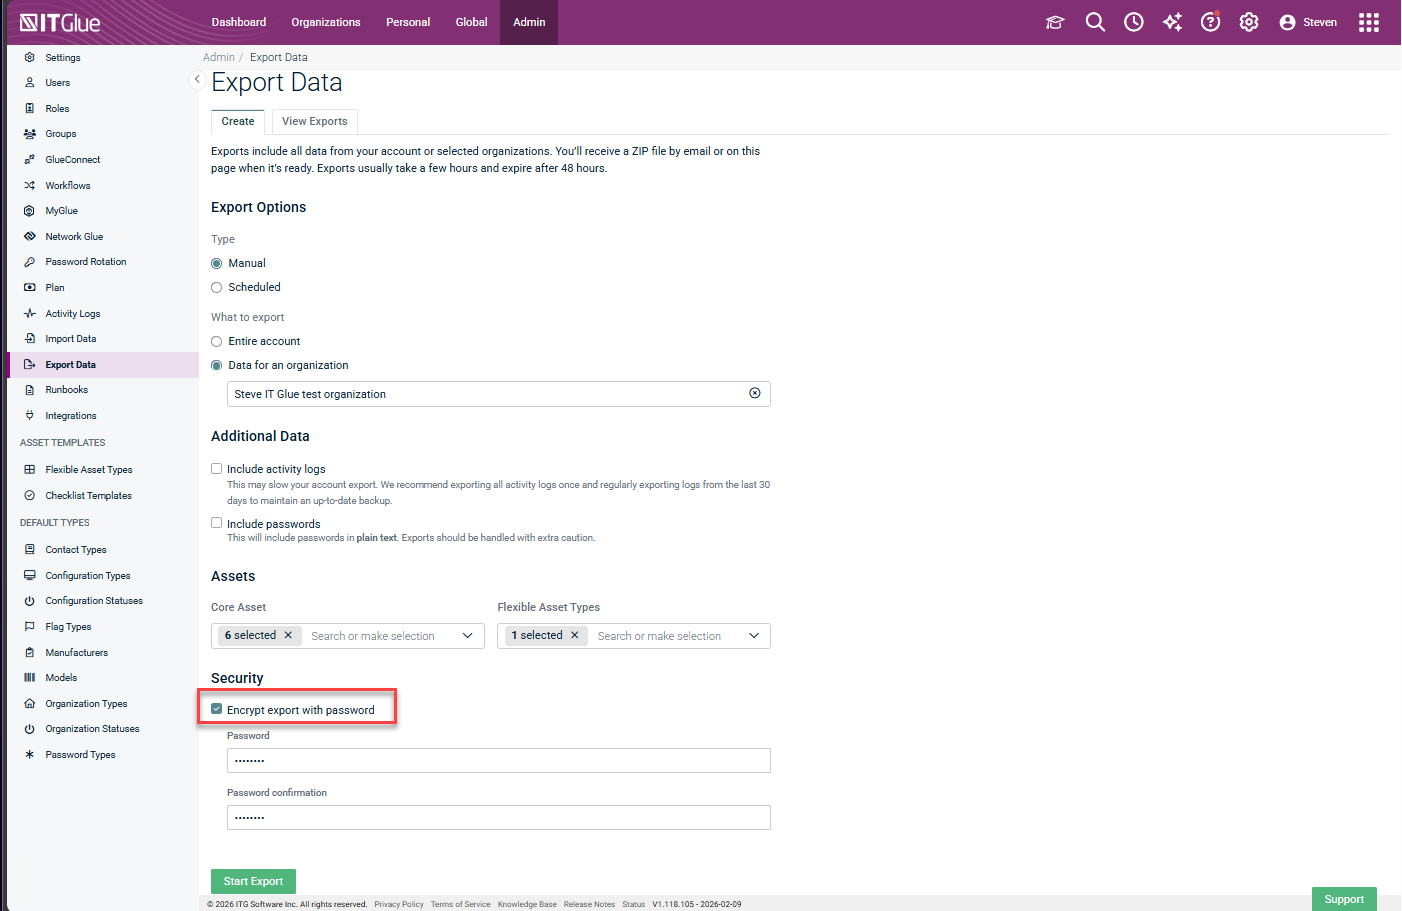
Task: Click the Start Export button
Action: 253,881
